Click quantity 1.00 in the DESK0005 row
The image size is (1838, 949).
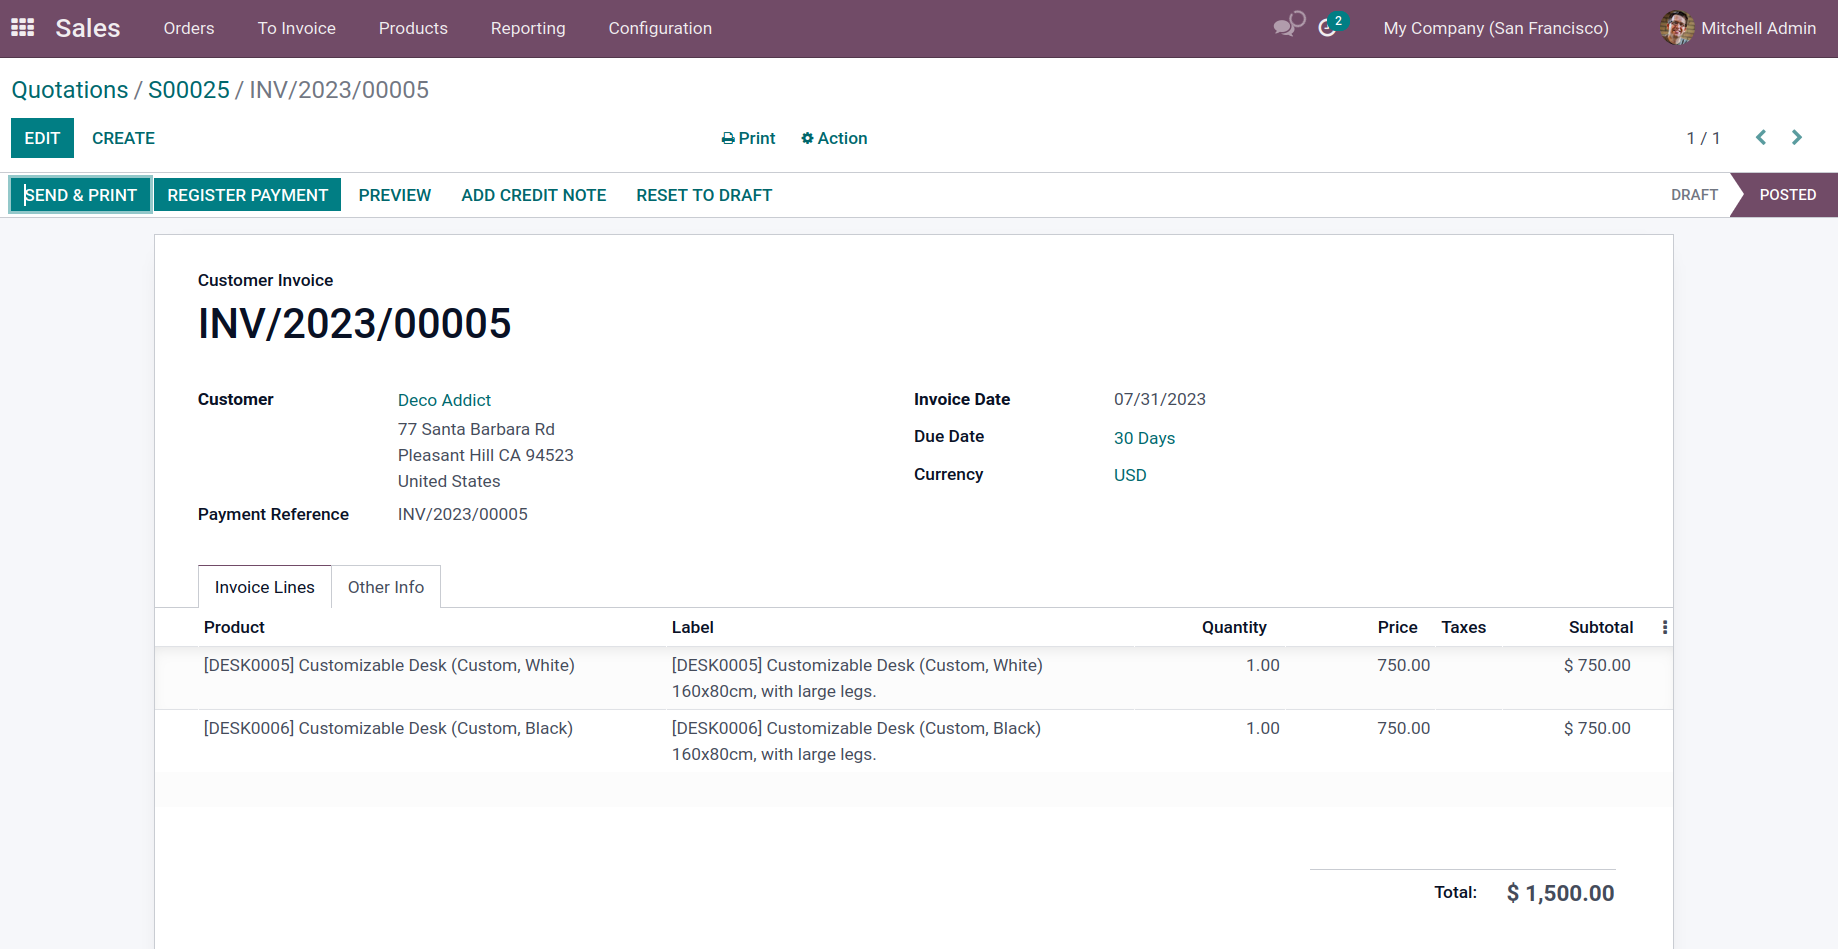pos(1262,665)
